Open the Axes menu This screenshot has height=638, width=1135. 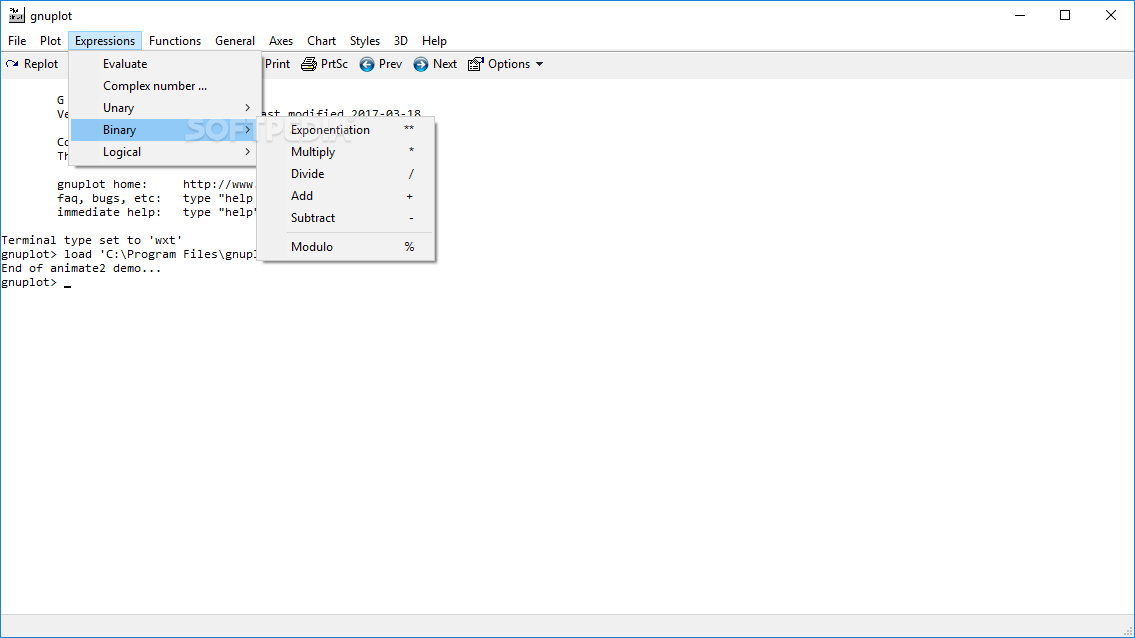tap(281, 41)
